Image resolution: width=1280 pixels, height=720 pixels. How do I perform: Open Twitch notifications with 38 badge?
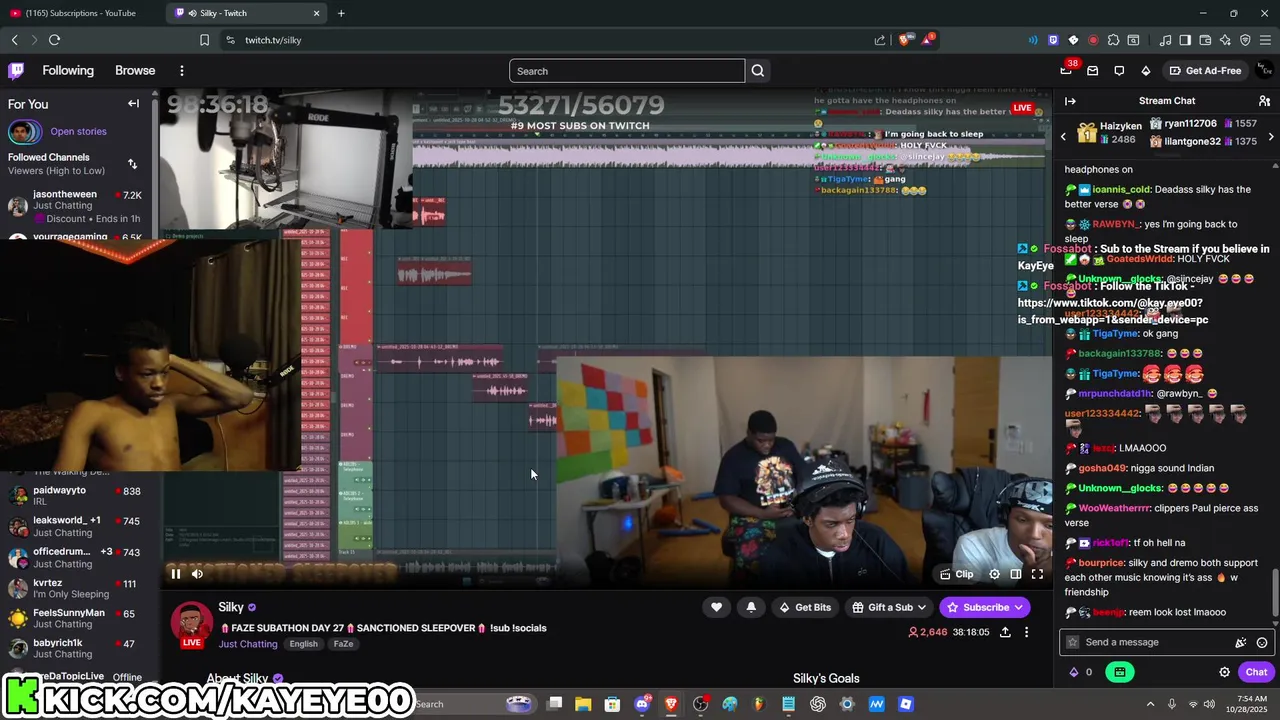[1066, 70]
